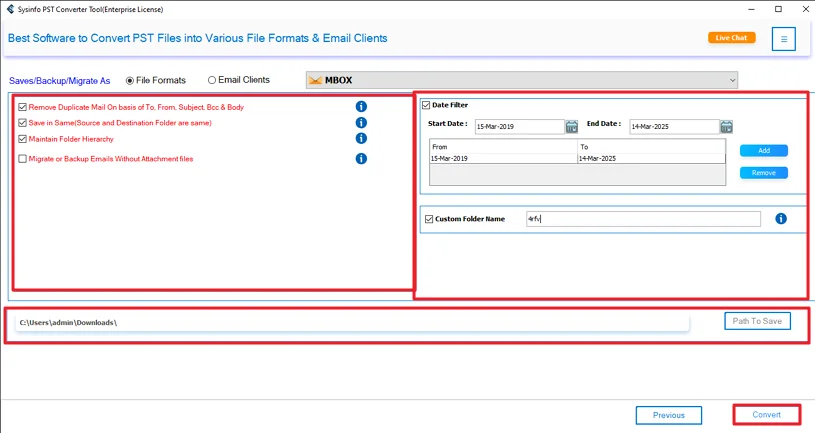
Task: Minimize the PST Converter window
Action: point(752,9)
